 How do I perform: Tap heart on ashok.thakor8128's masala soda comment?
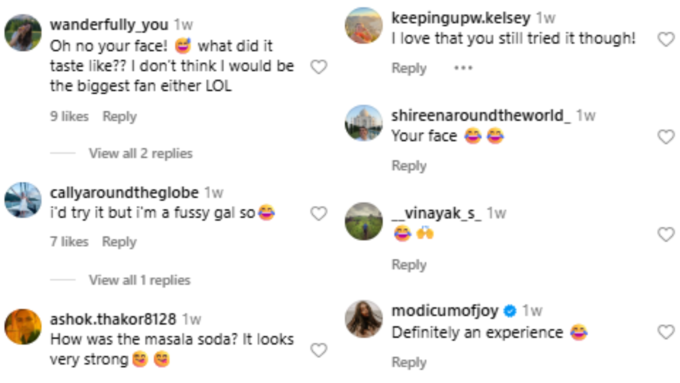319,350
